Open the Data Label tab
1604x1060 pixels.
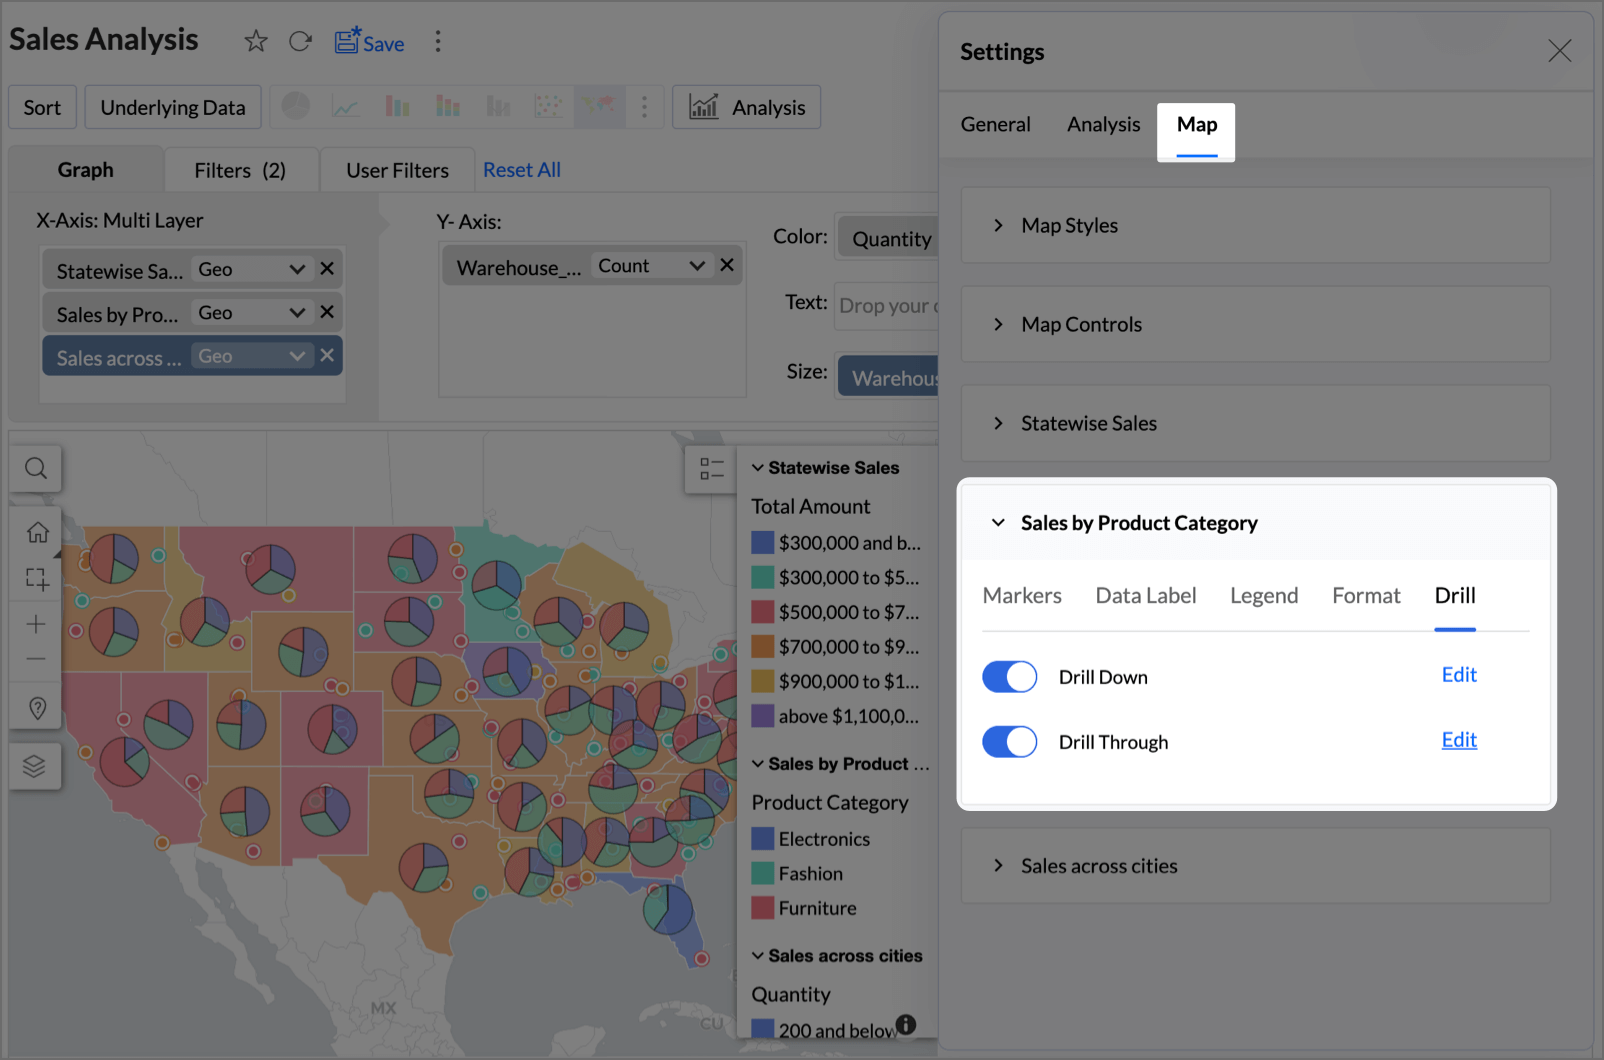(1145, 596)
